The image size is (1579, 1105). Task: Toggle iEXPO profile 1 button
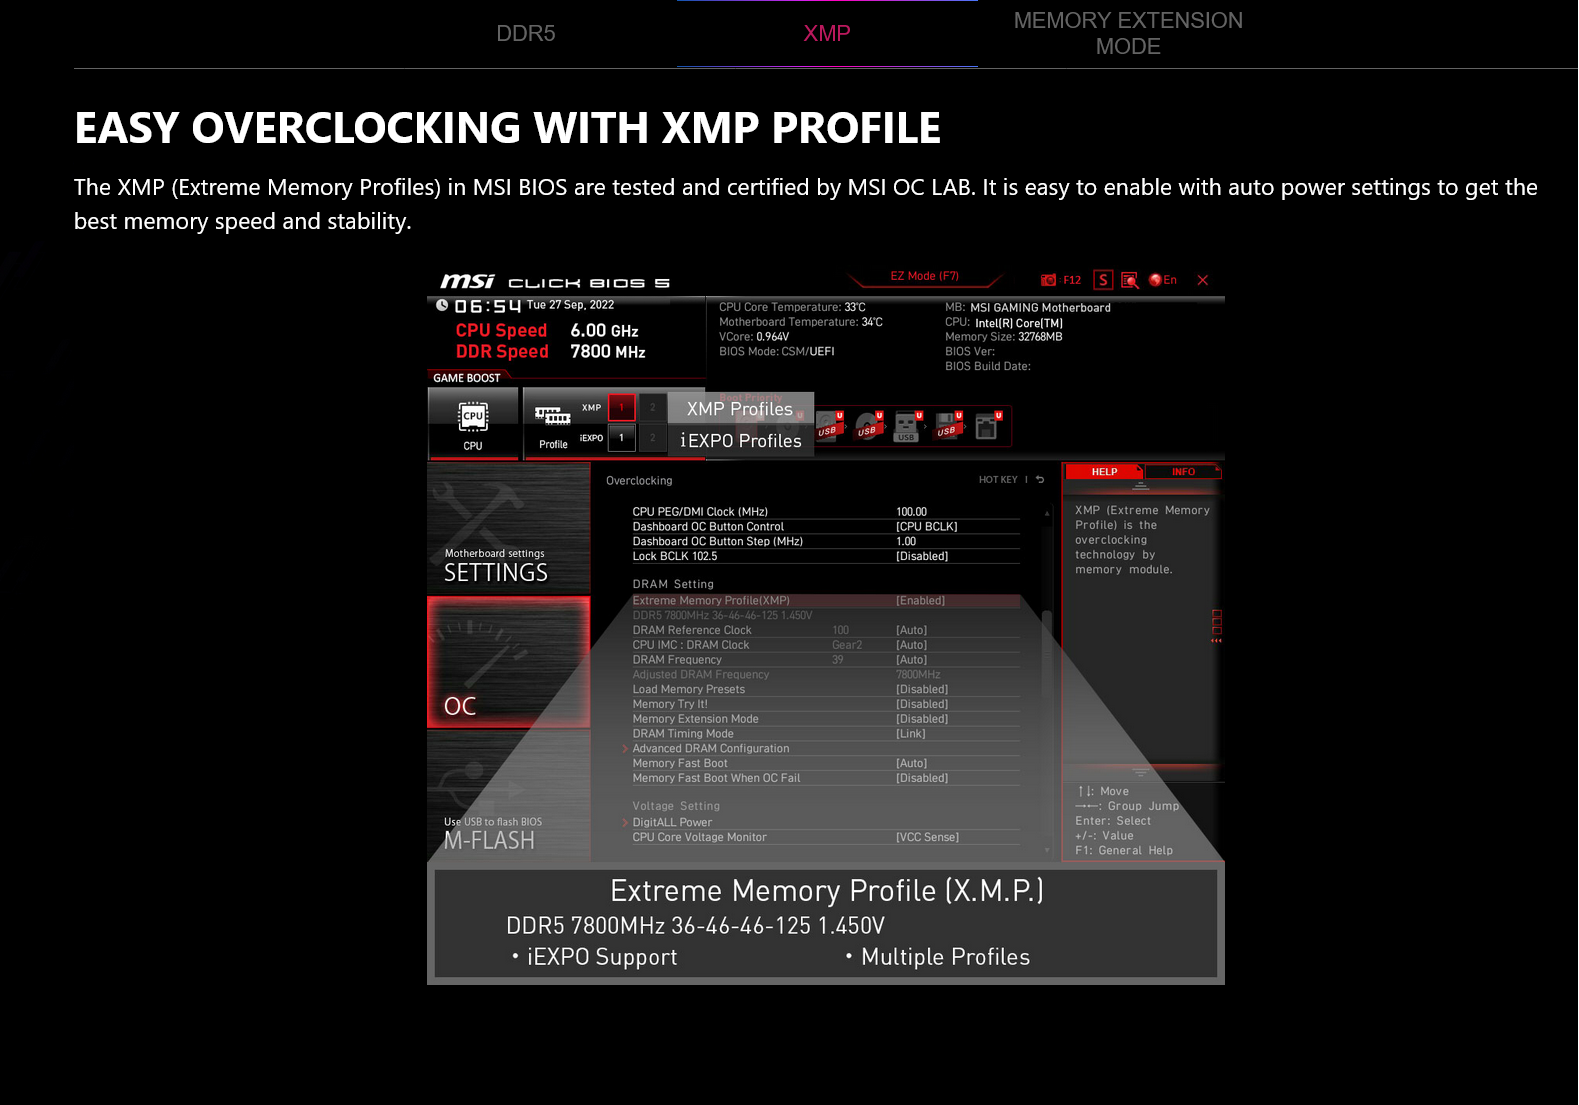621,438
